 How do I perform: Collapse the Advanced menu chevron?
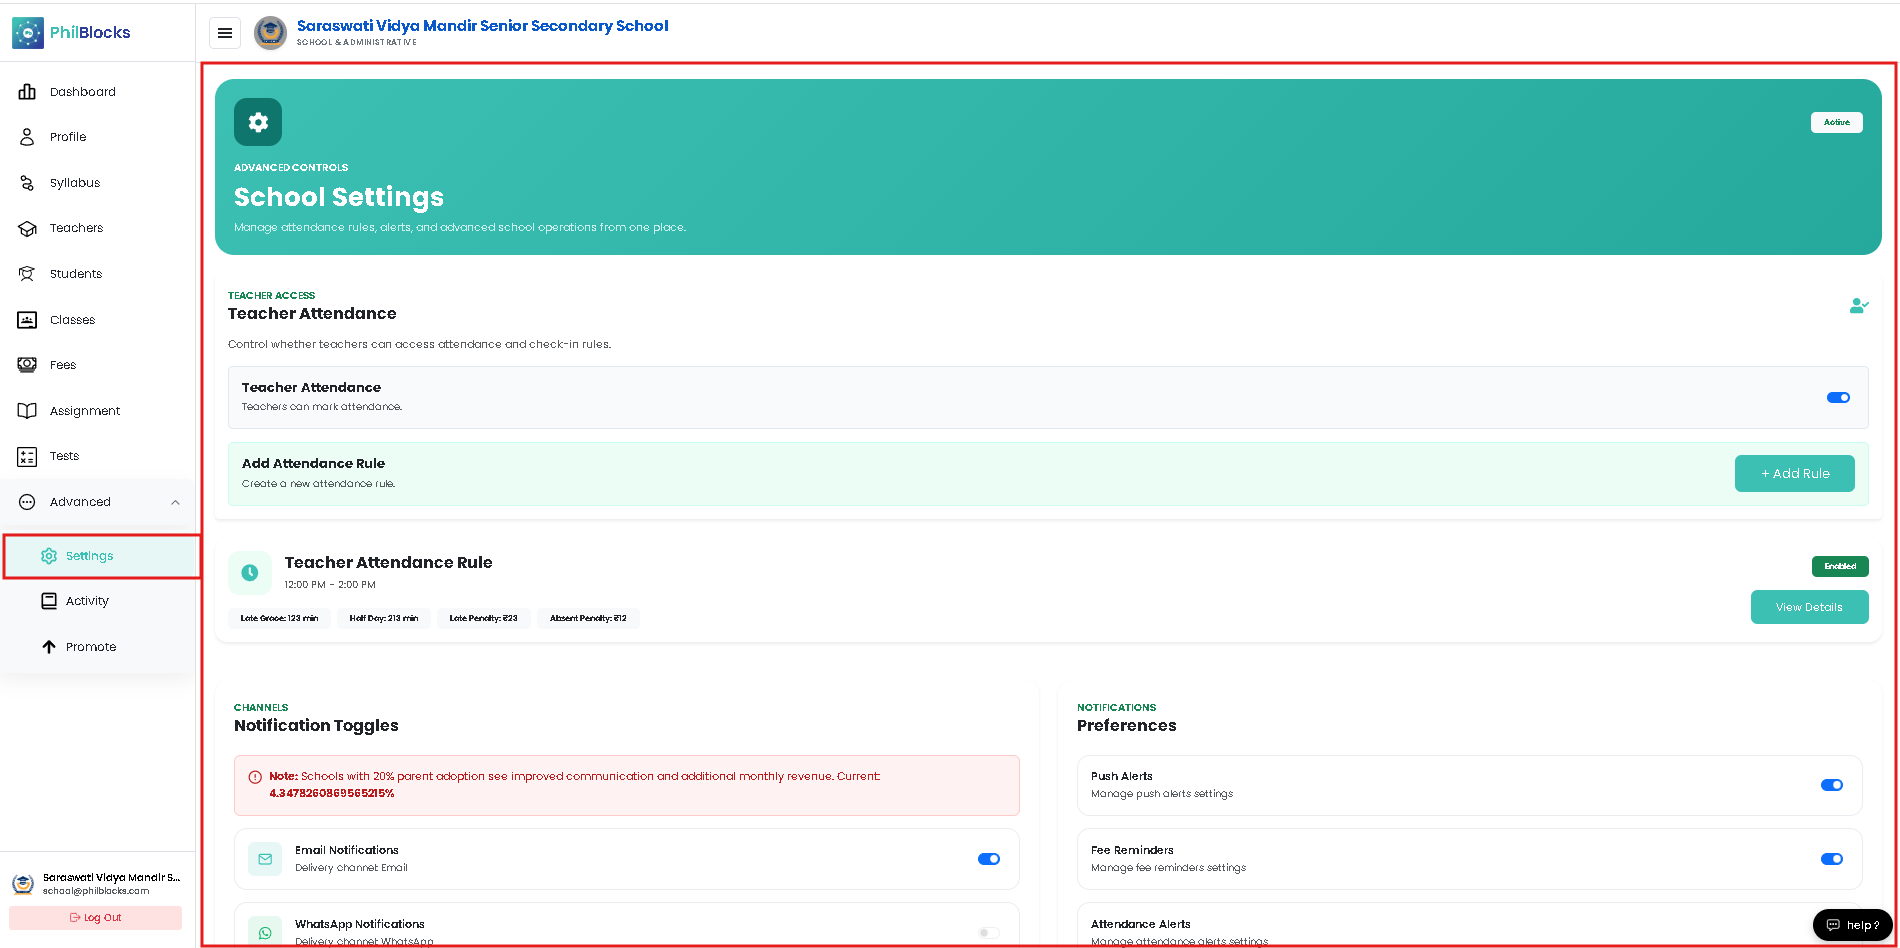175,502
